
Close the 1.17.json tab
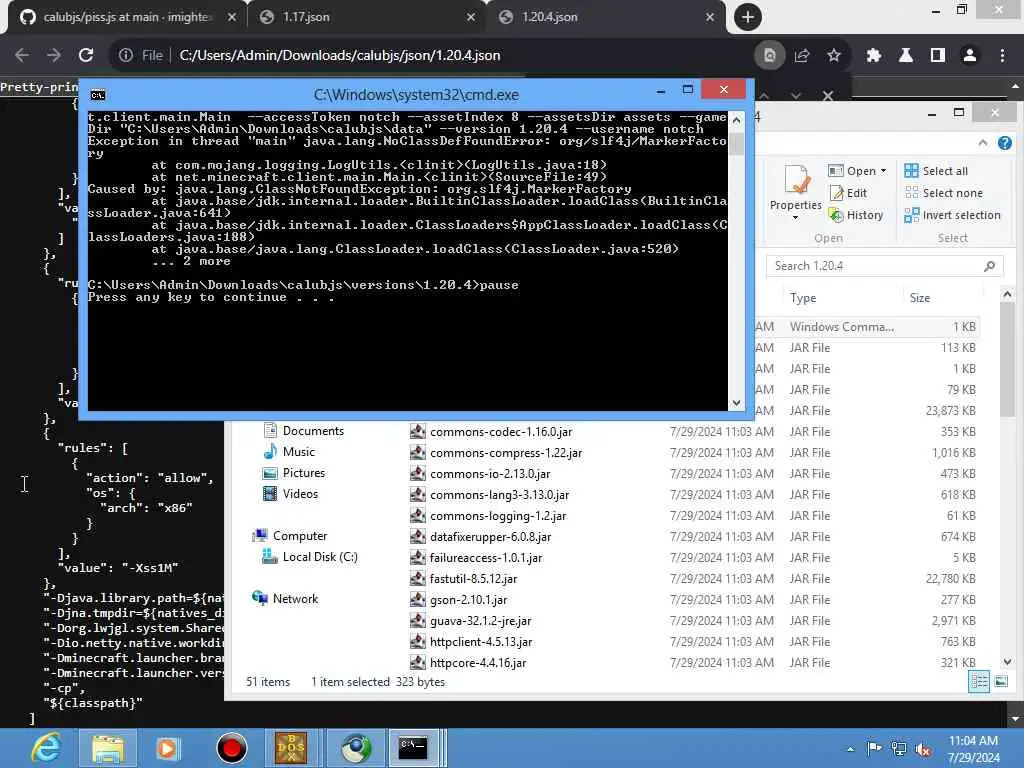click(471, 18)
